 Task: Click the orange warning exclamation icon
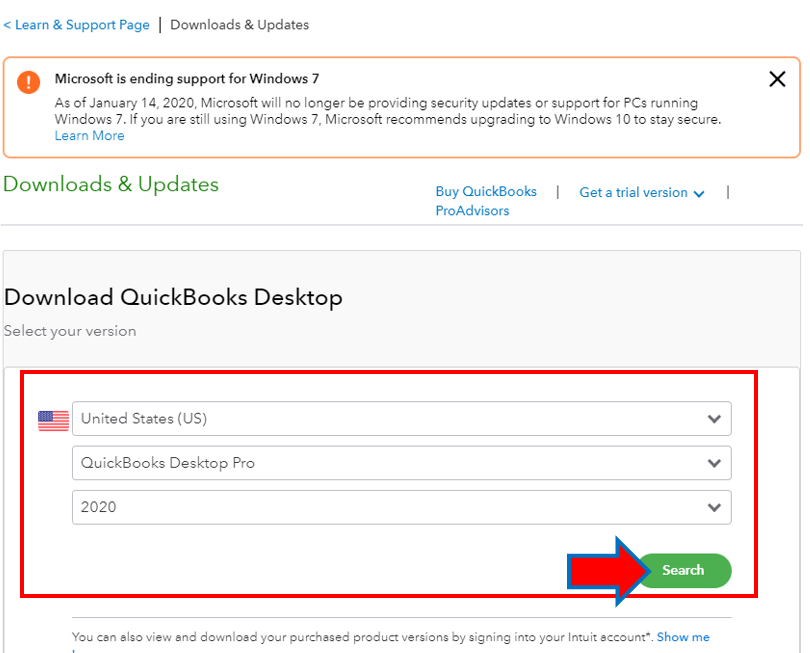pos(28,82)
